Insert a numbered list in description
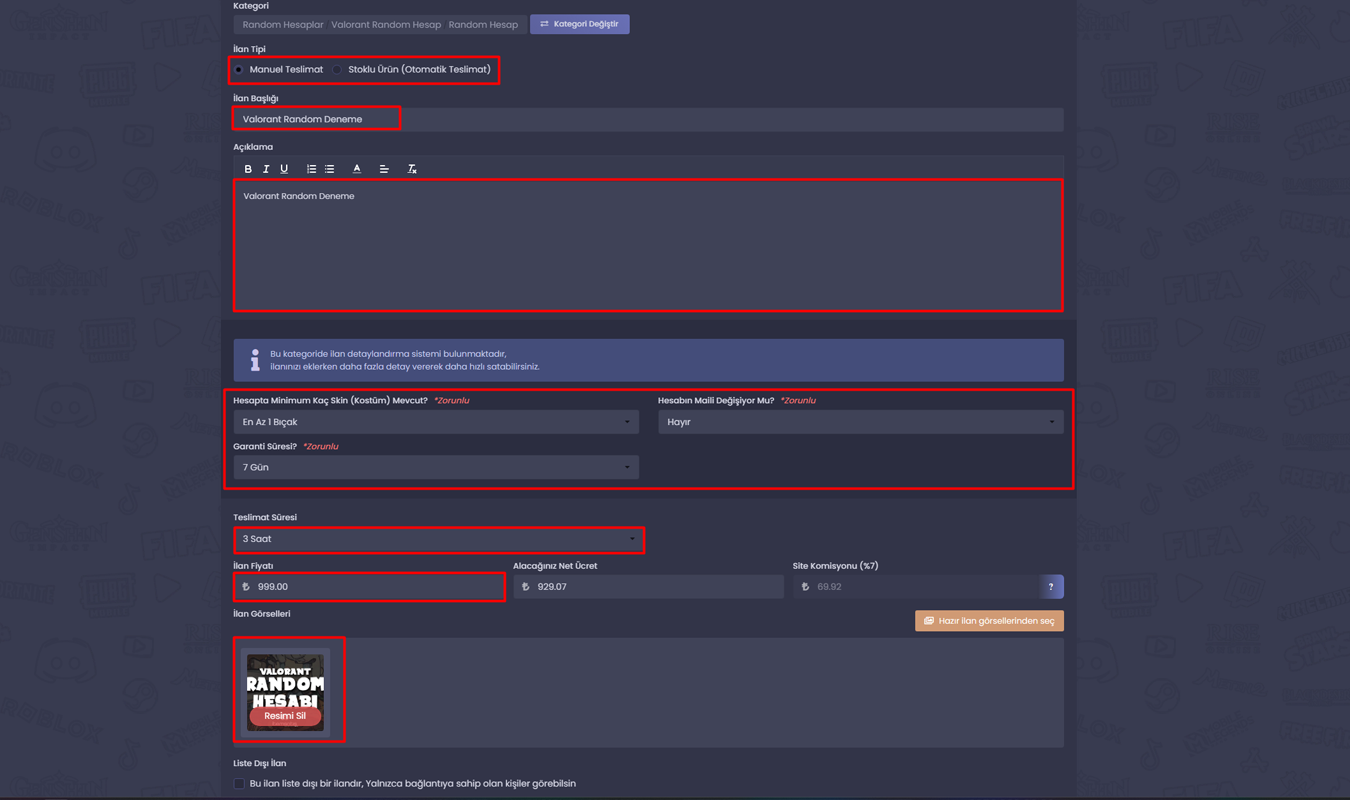 311,169
